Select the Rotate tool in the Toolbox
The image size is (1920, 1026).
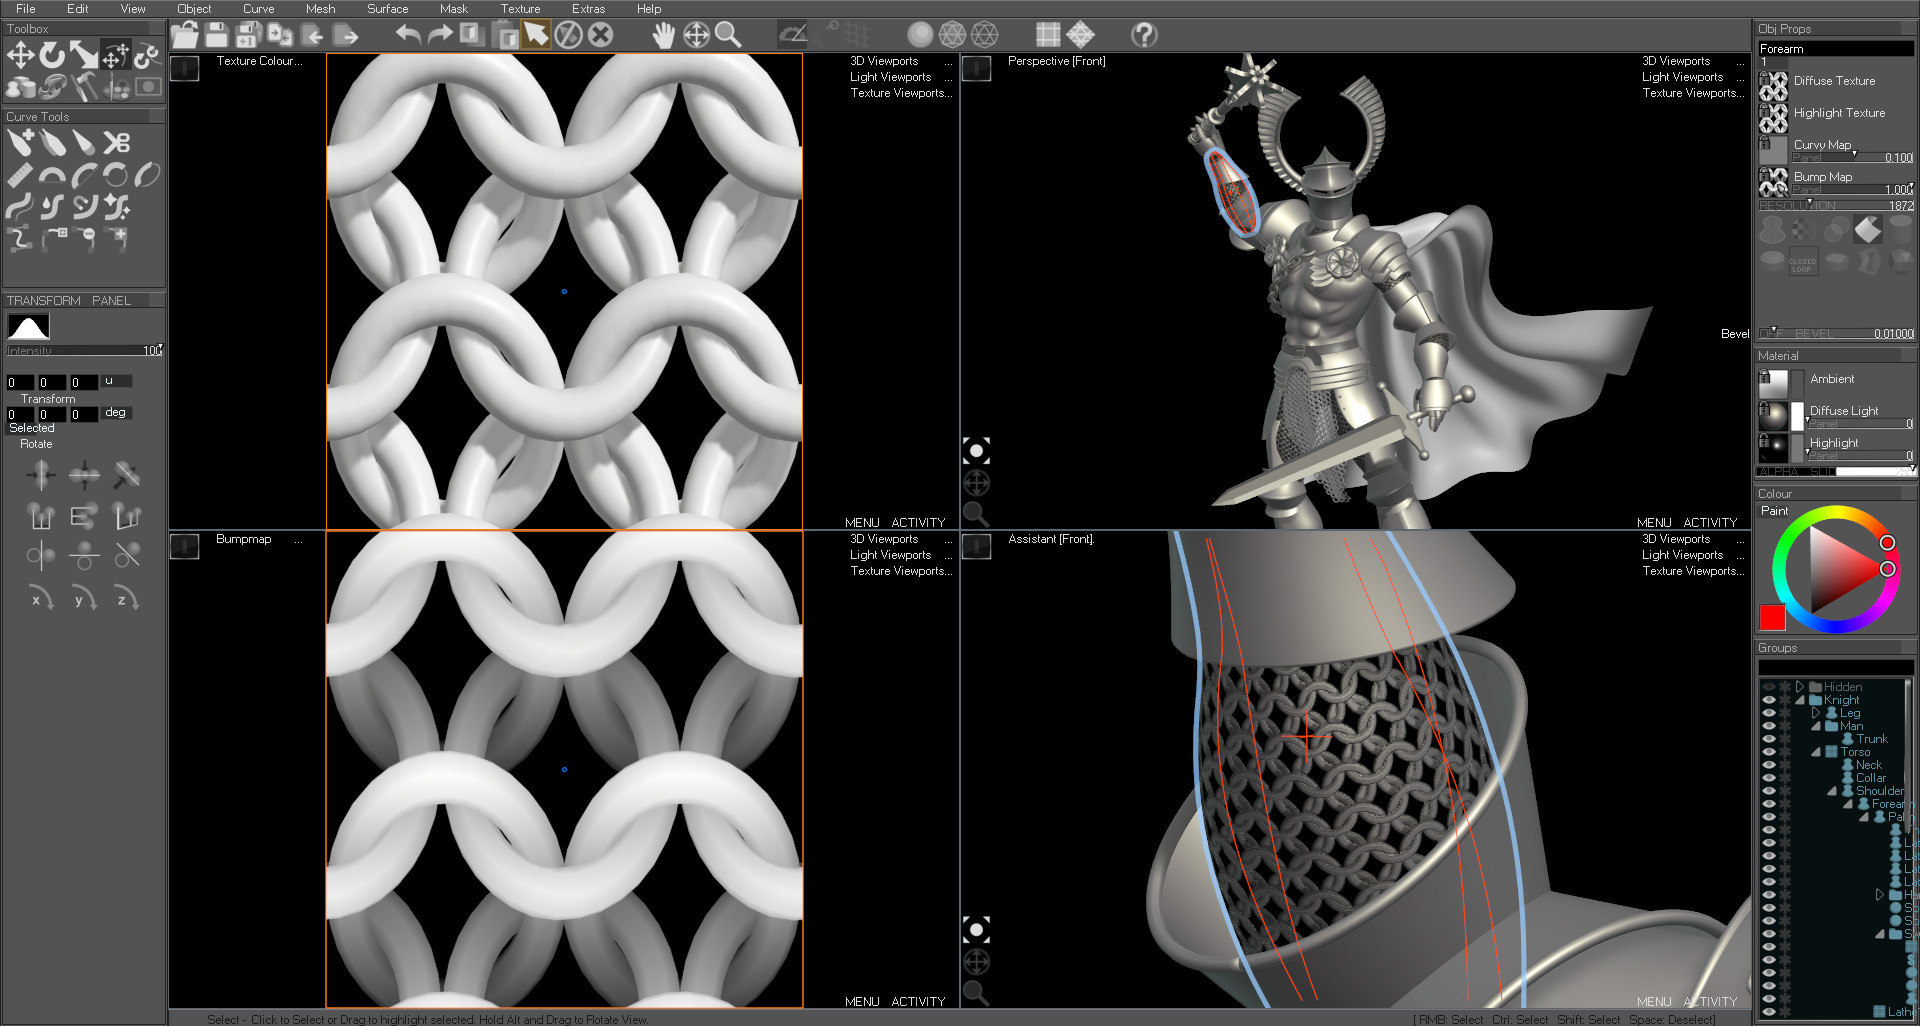coord(53,55)
